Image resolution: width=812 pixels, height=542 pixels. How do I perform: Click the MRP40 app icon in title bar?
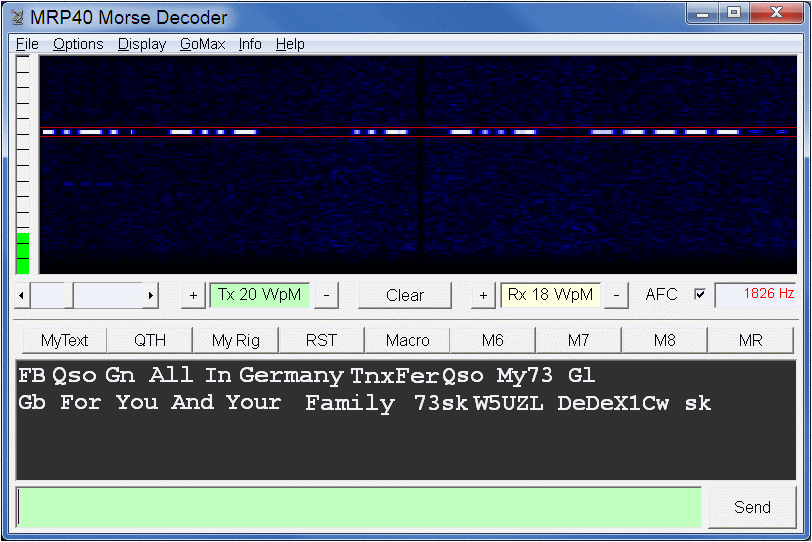17,17
